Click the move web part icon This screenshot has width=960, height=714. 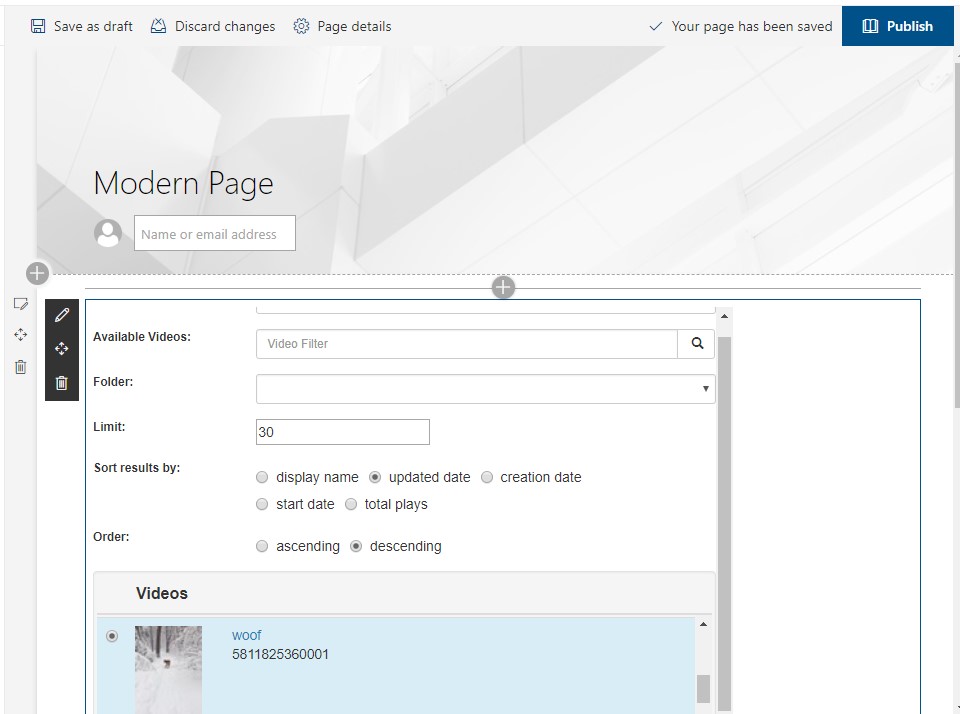tap(62, 349)
